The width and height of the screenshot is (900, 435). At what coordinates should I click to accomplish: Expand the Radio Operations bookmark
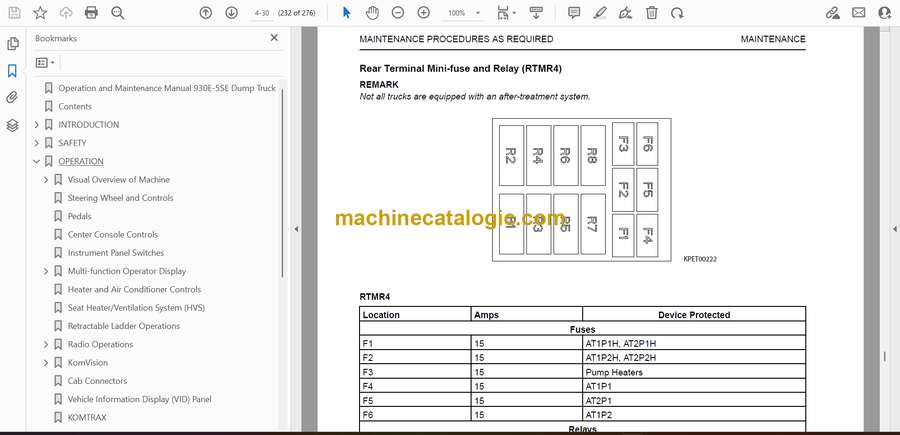46,344
